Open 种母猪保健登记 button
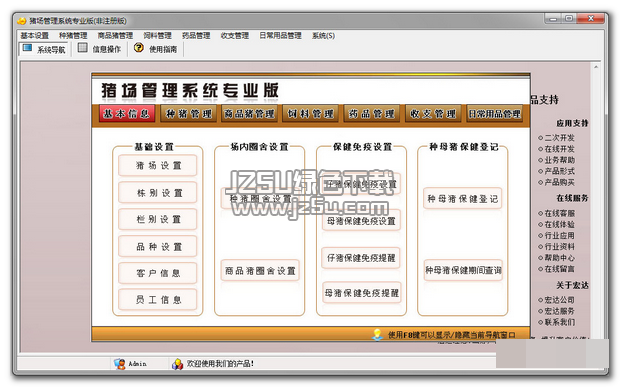 pos(463,198)
